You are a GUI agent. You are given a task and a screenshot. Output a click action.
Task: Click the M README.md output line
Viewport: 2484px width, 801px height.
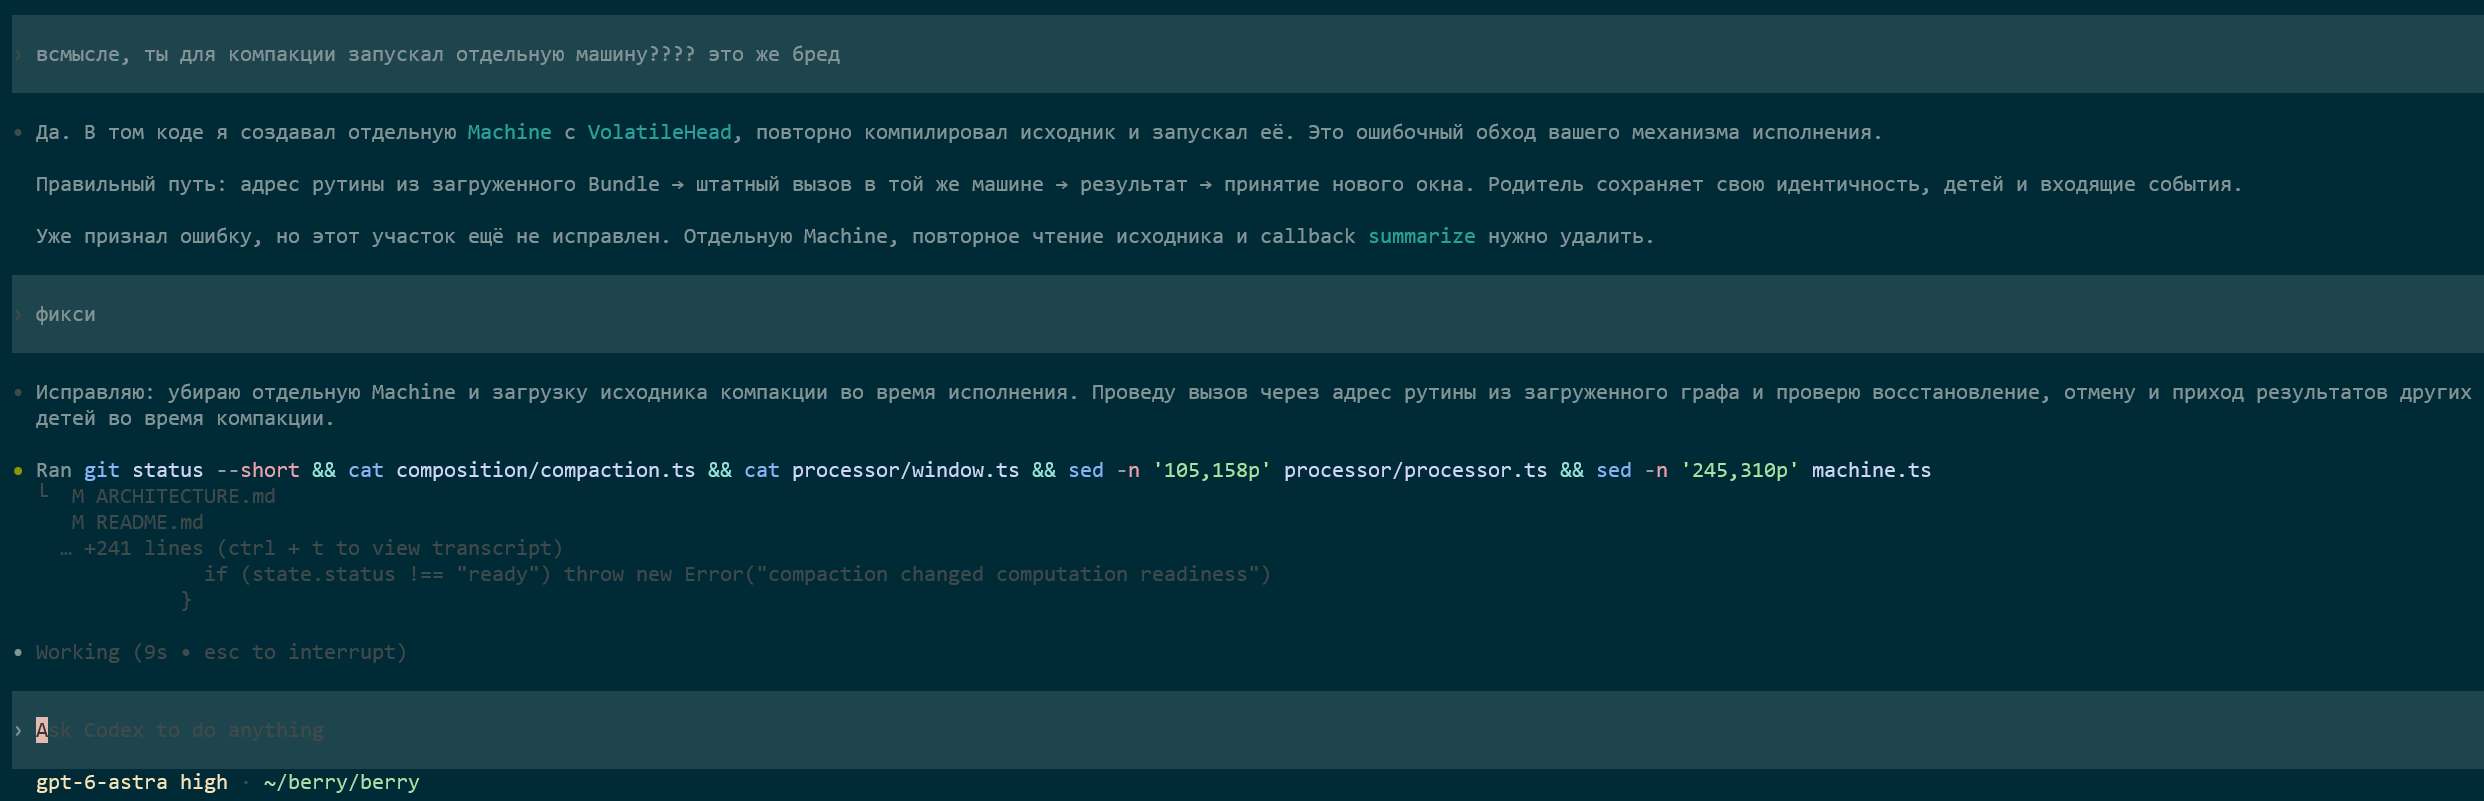[x=138, y=523]
